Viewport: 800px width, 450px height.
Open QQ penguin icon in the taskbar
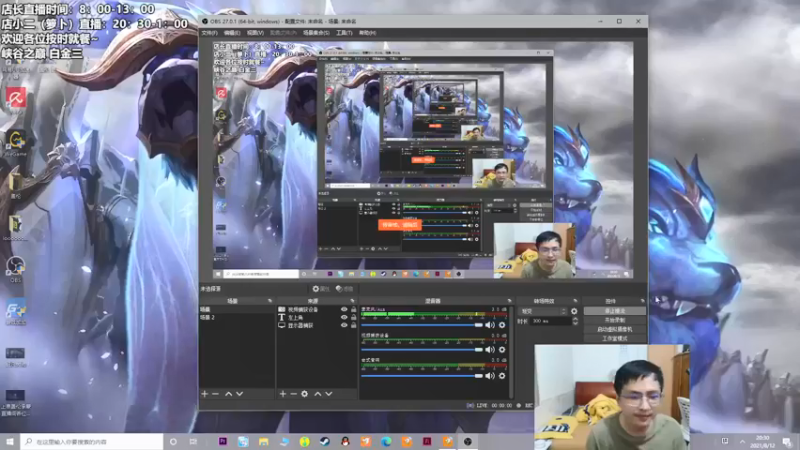point(345,441)
